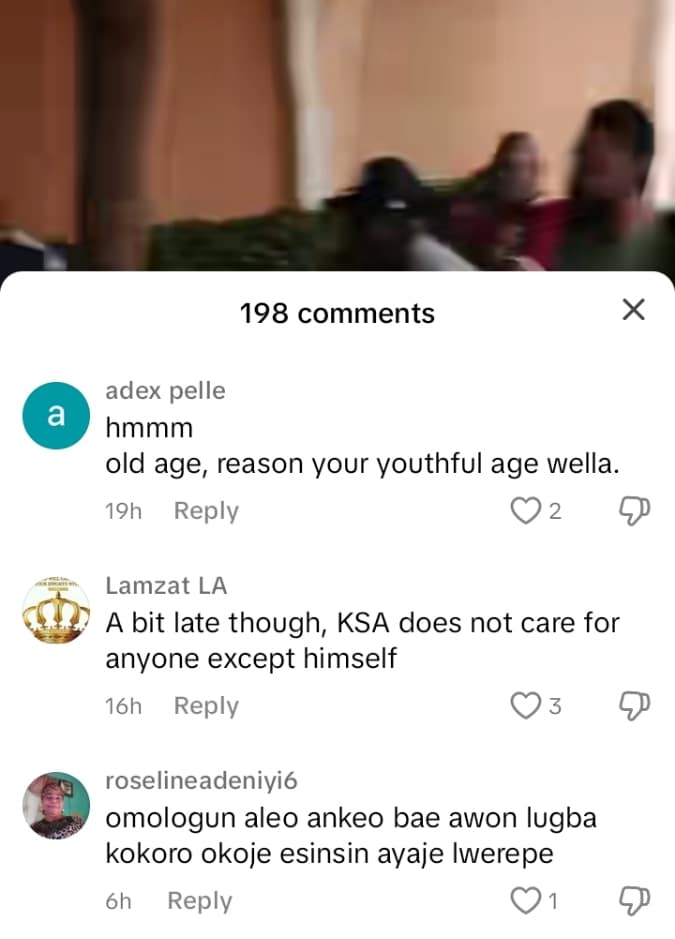The image size is (675, 939).
Task: Close the comments panel with X
Action: pos(633,310)
